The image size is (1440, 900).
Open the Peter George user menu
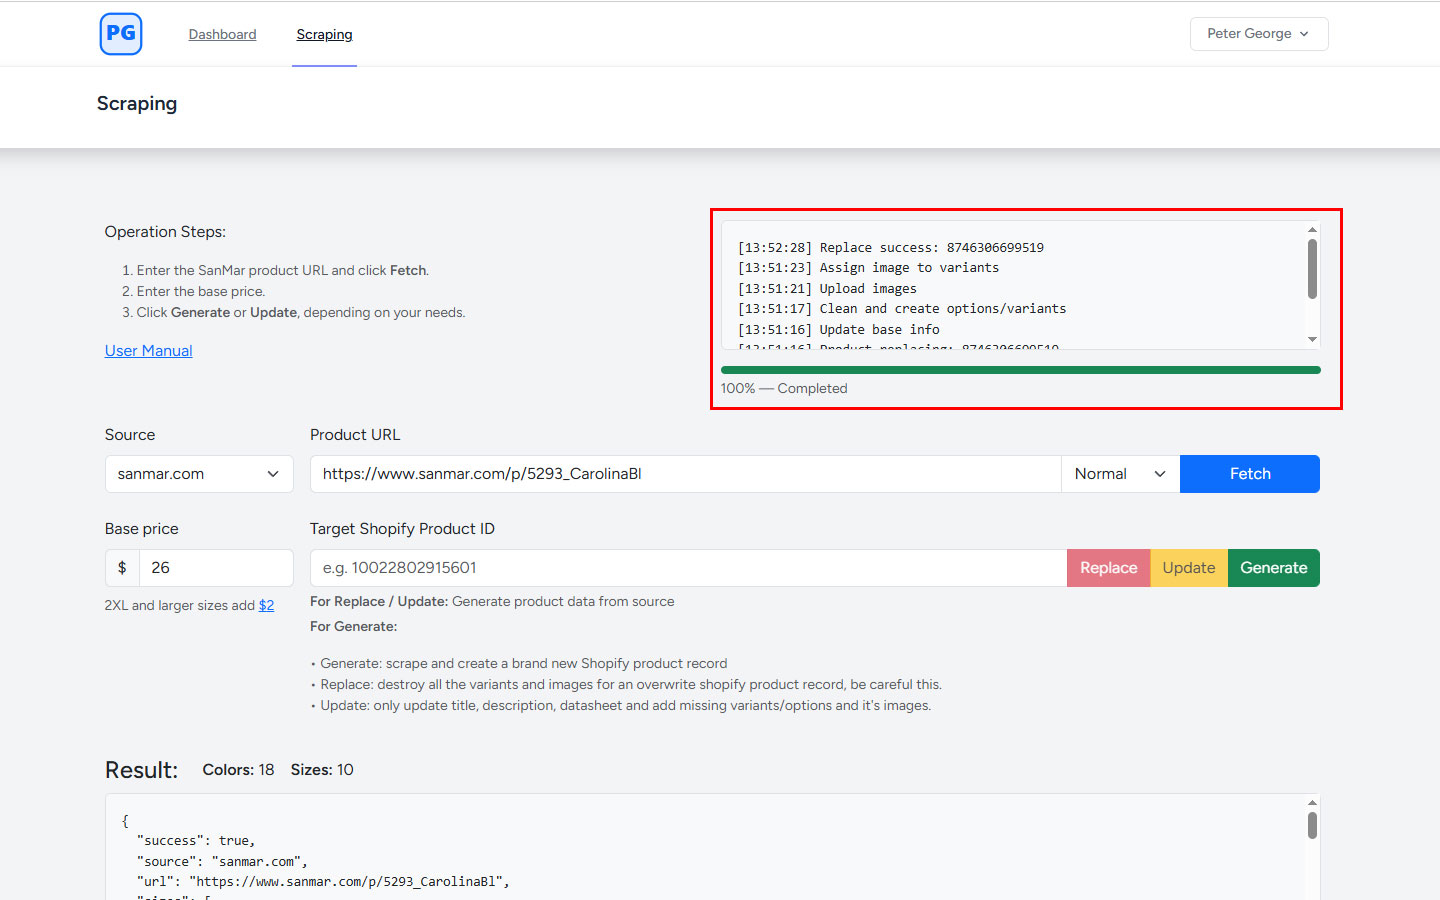coord(1258,34)
